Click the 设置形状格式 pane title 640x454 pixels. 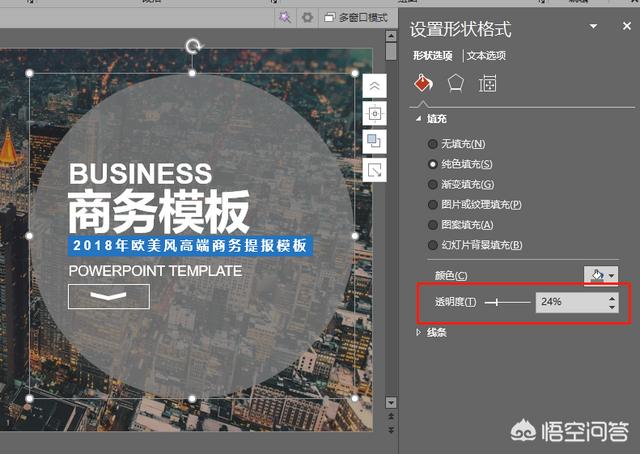[x=460, y=30]
